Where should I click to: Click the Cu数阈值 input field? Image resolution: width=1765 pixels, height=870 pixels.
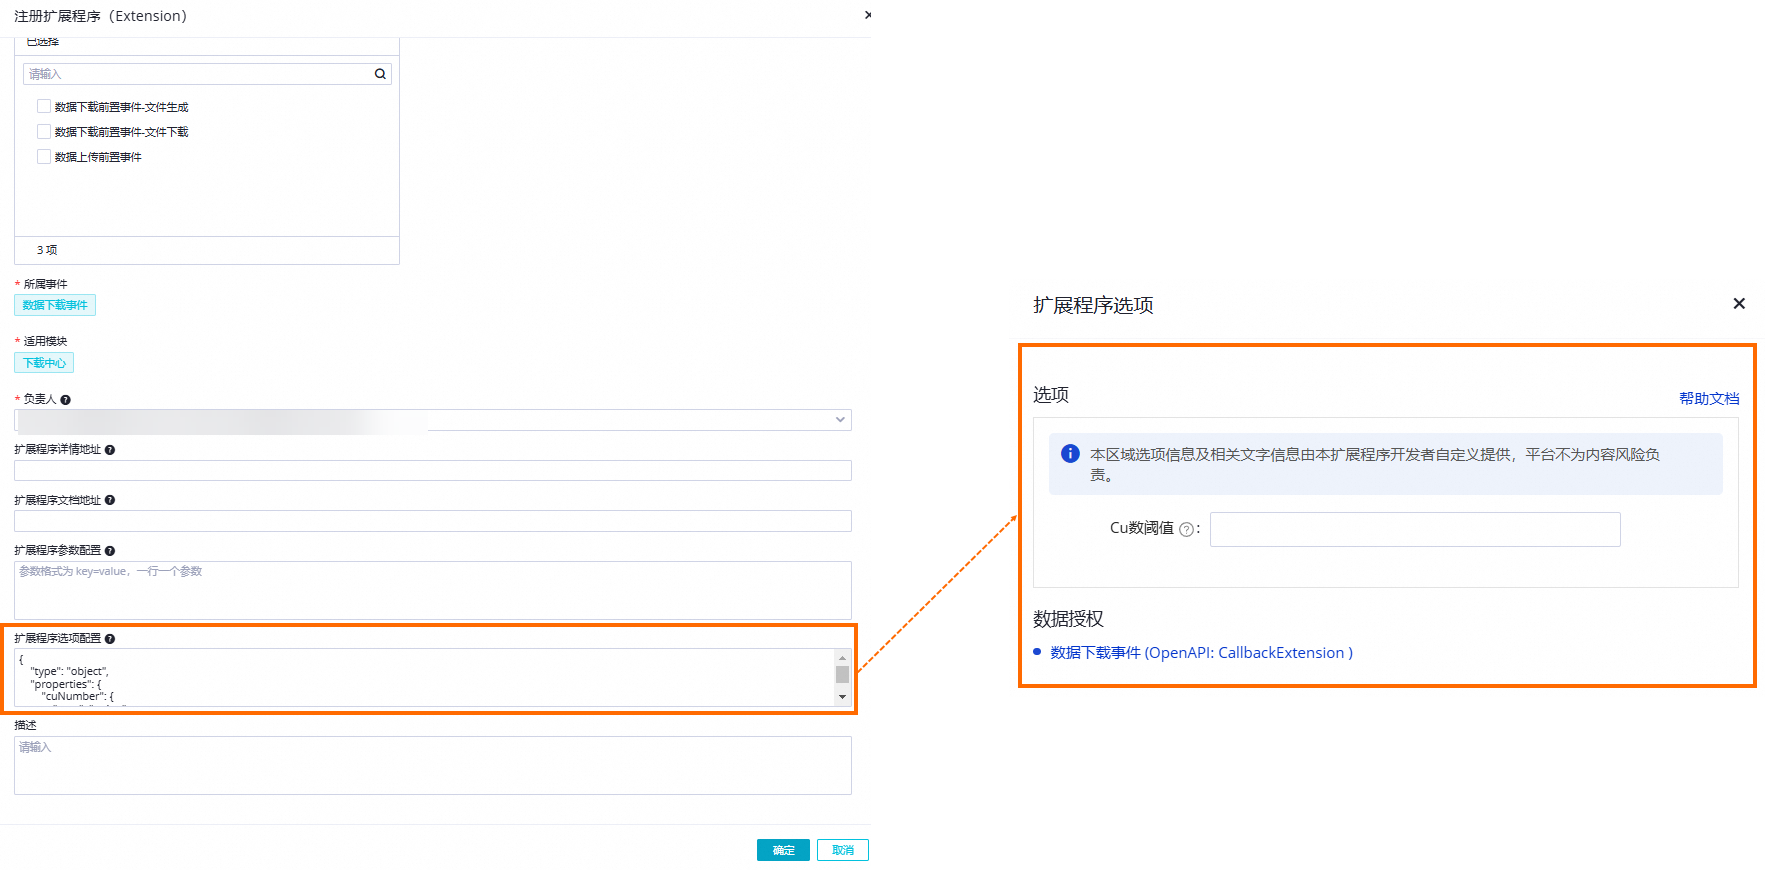coord(1415,529)
